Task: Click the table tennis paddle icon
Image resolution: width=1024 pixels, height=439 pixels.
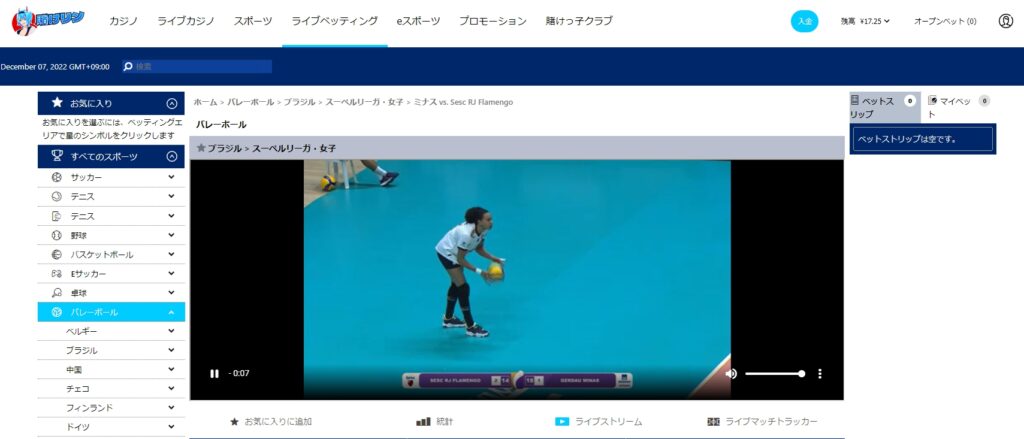Action: coord(57,293)
